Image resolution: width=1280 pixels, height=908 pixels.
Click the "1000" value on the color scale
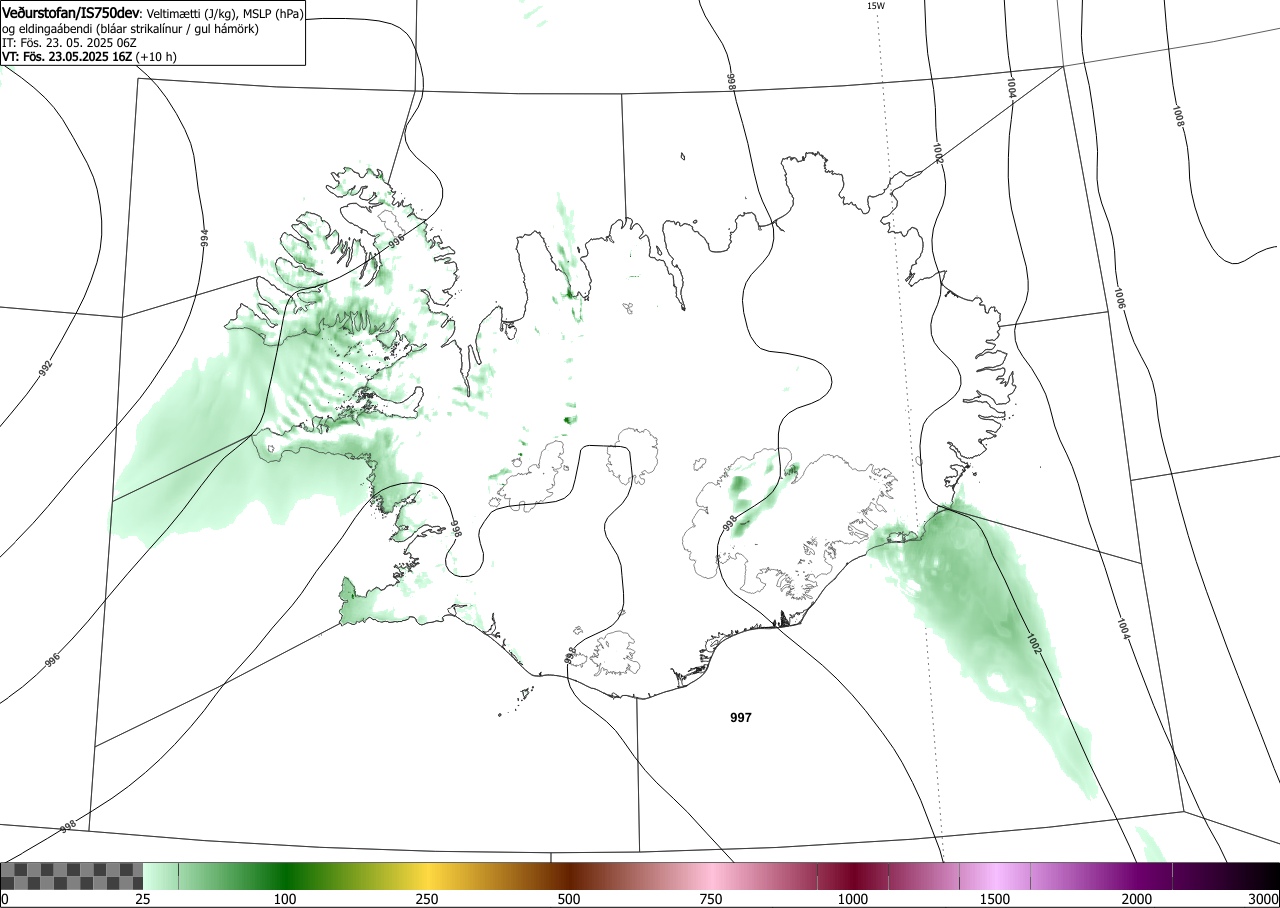[853, 899]
